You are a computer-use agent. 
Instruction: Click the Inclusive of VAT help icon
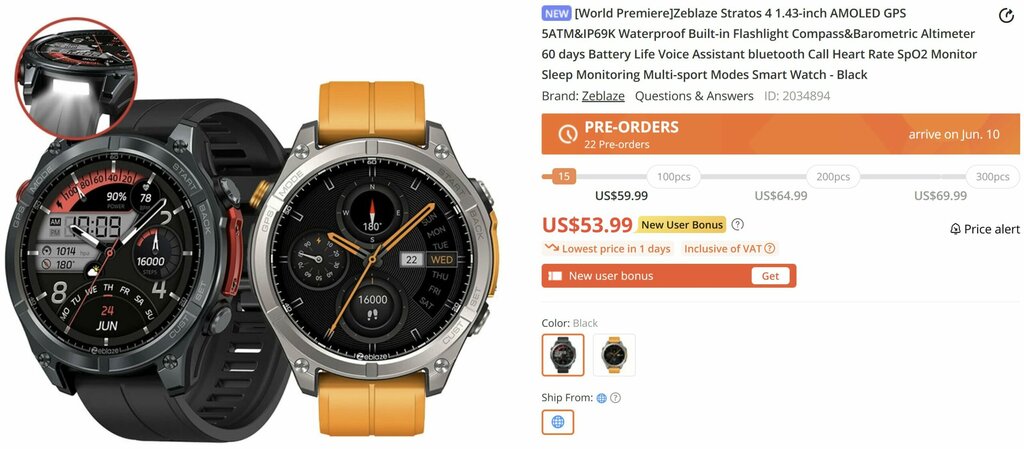pyautogui.click(x=770, y=248)
